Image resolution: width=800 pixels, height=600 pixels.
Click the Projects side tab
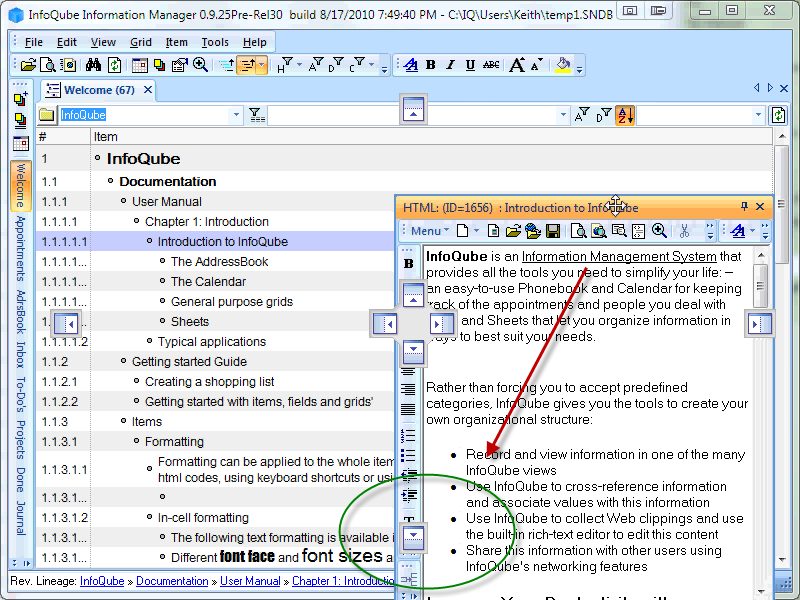pyautogui.click(x=20, y=439)
